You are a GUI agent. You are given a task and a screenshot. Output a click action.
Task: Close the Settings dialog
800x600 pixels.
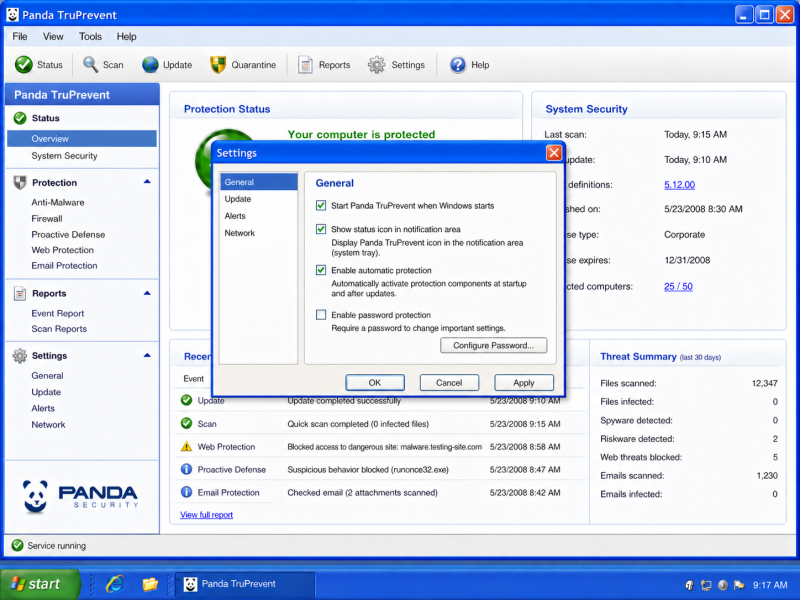[x=554, y=153]
